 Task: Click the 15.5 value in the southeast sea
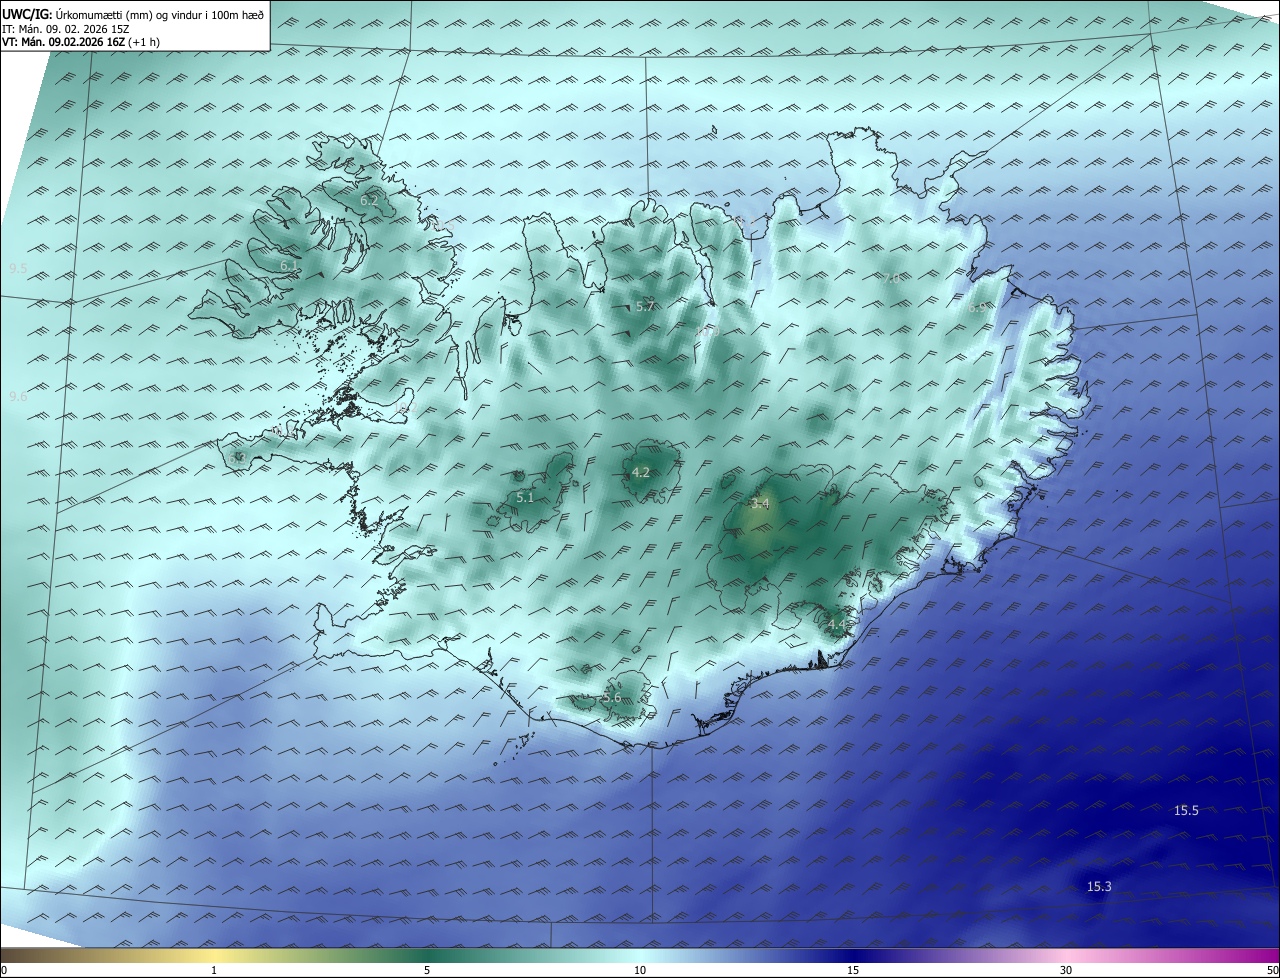[x=1186, y=811]
